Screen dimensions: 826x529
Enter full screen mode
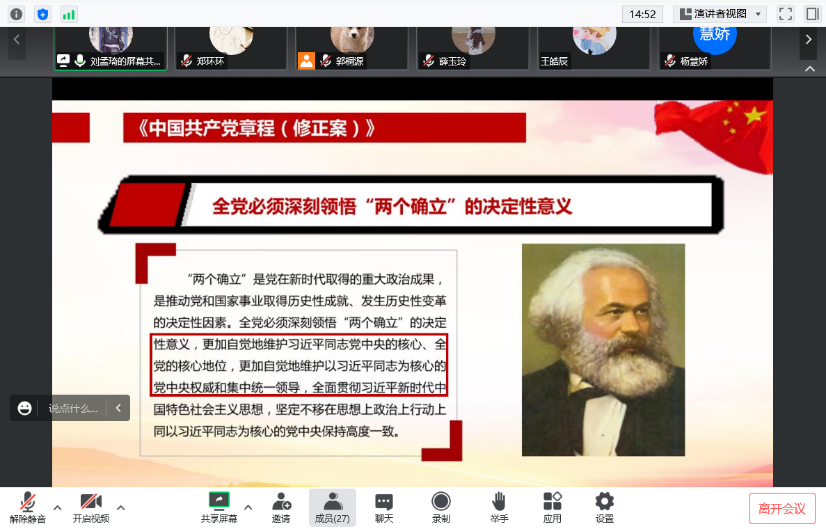pyautogui.click(x=785, y=14)
